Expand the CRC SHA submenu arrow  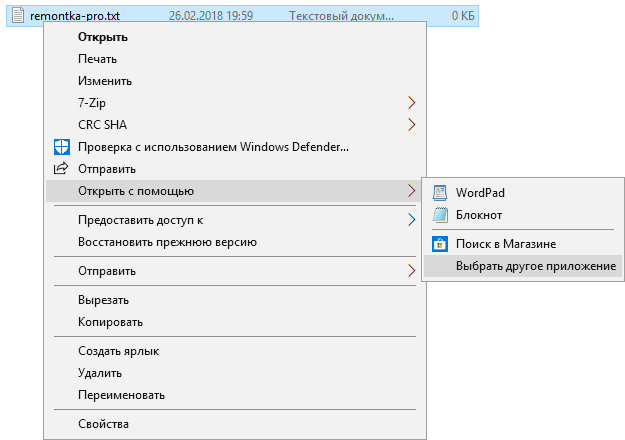click(412, 125)
